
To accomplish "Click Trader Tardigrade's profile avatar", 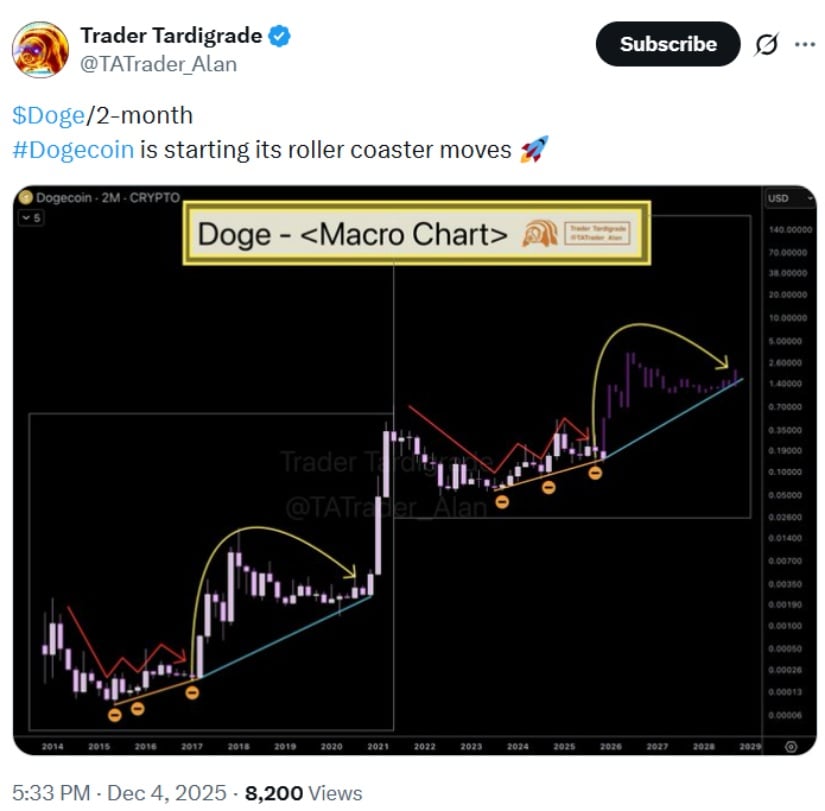I will (x=42, y=44).
